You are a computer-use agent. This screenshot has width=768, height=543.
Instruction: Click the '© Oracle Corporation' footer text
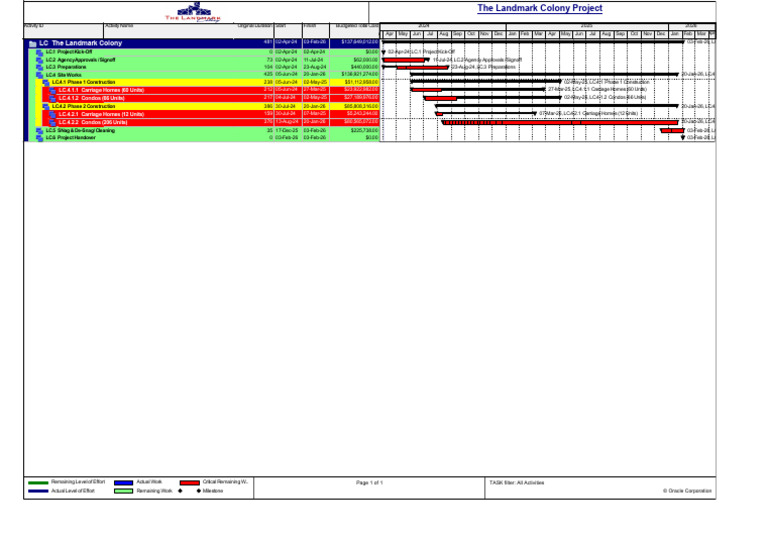click(687, 491)
